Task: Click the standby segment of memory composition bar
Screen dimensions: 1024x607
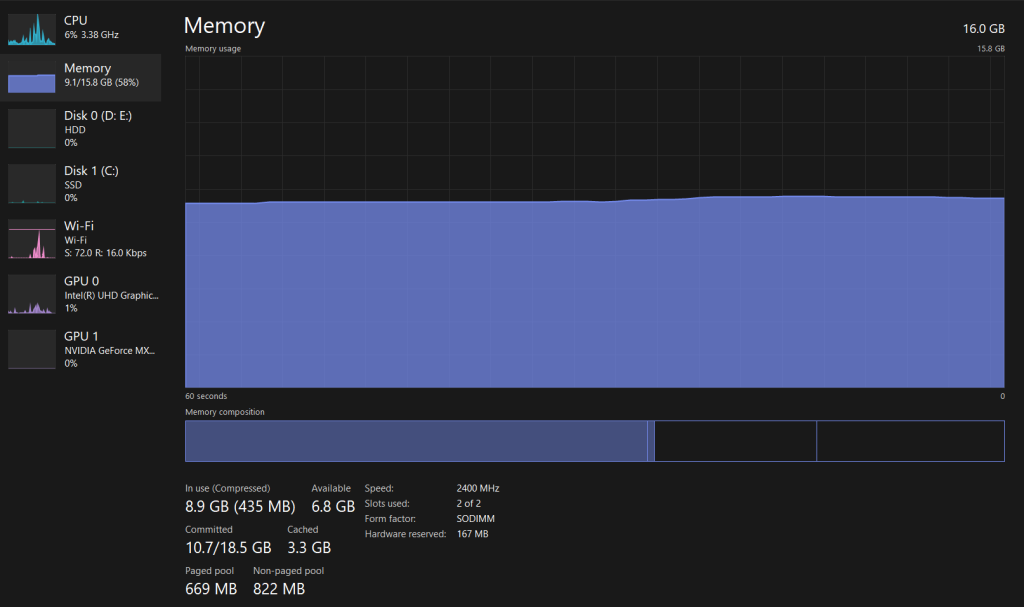Action: (x=735, y=441)
